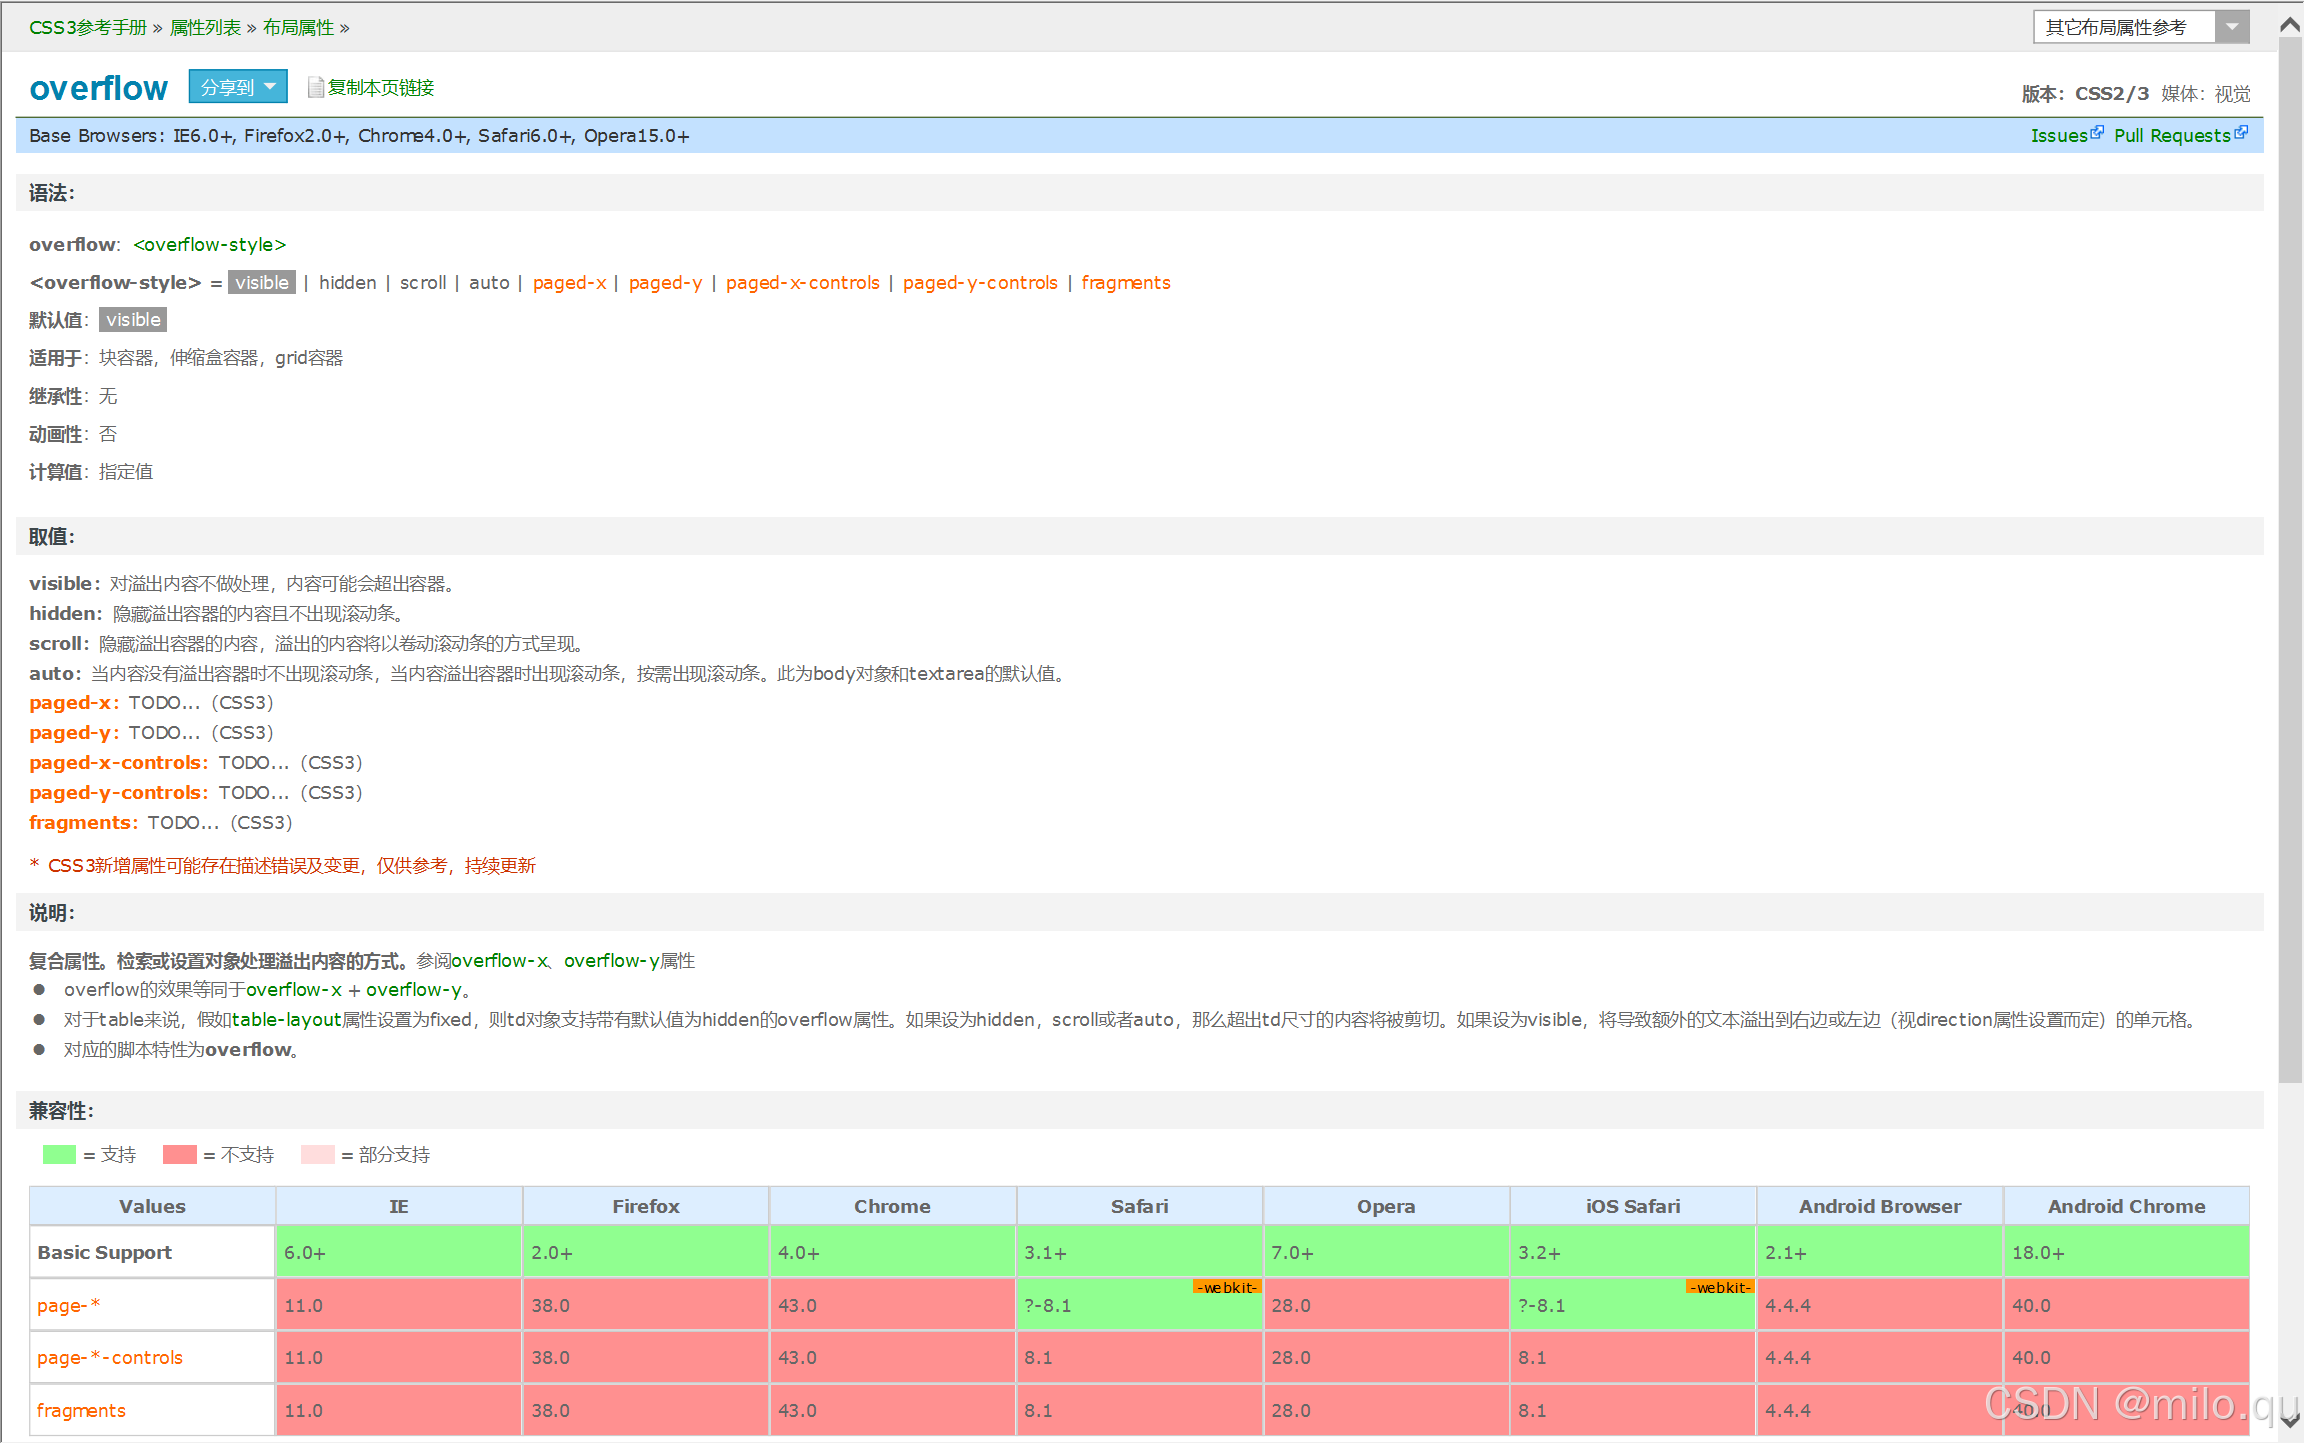
Task: Click the vertical scrollbar thumb
Action: (2290, 560)
